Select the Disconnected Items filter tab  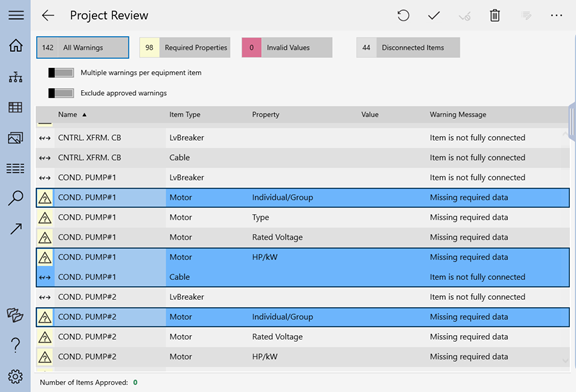click(x=408, y=47)
